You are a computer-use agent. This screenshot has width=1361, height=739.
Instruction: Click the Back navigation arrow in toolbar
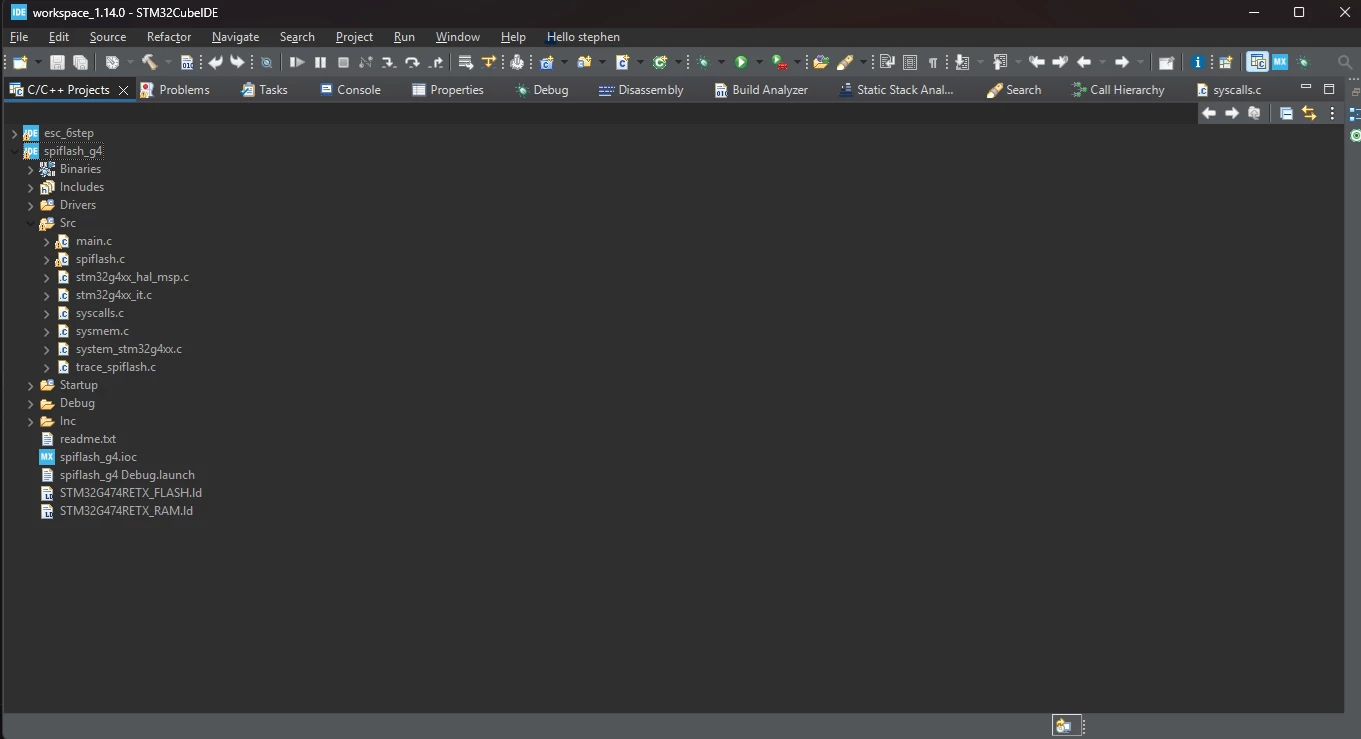(1084, 62)
